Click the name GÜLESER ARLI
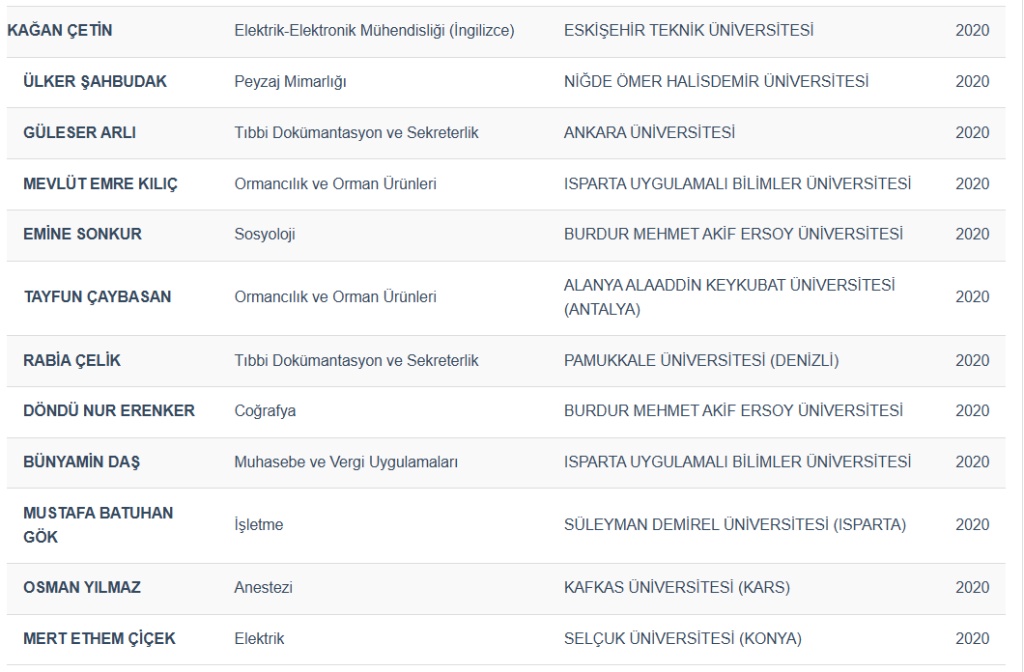The height and width of the screenshot is (672, 1024). (x=80, y=133)
